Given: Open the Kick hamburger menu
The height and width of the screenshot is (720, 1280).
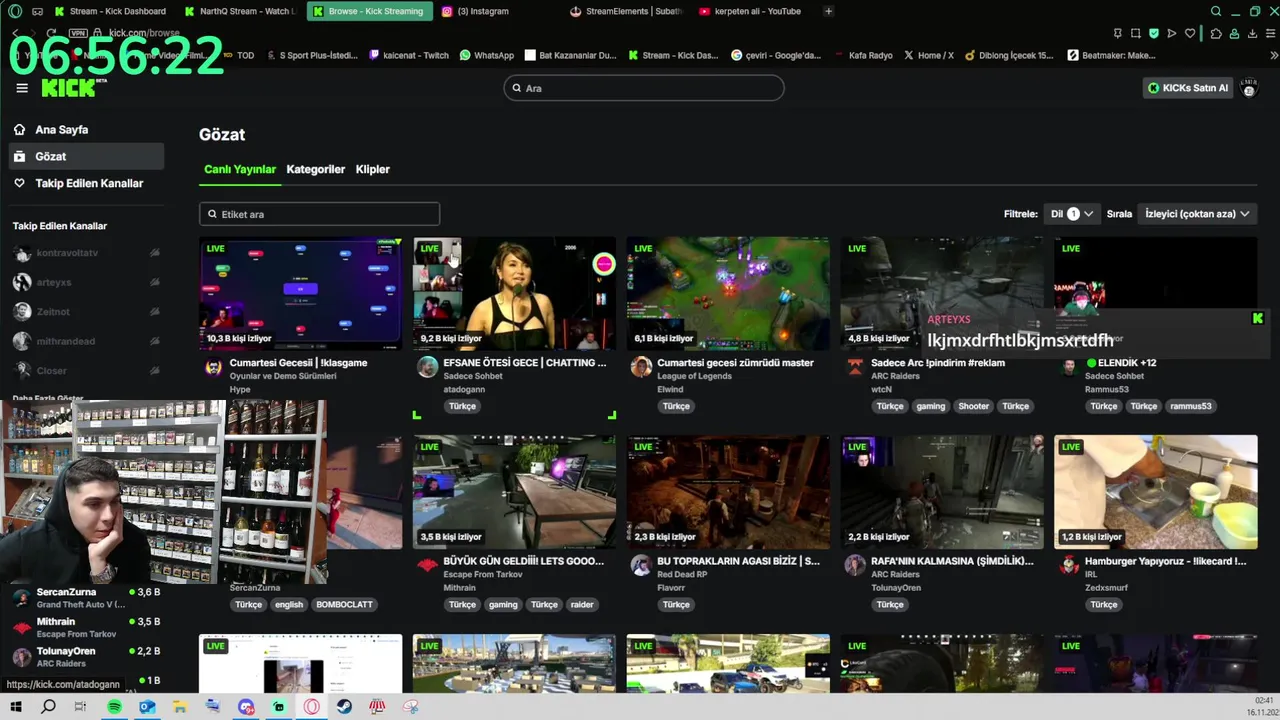Looking at the screenshot, I should (x=22, y=88).
